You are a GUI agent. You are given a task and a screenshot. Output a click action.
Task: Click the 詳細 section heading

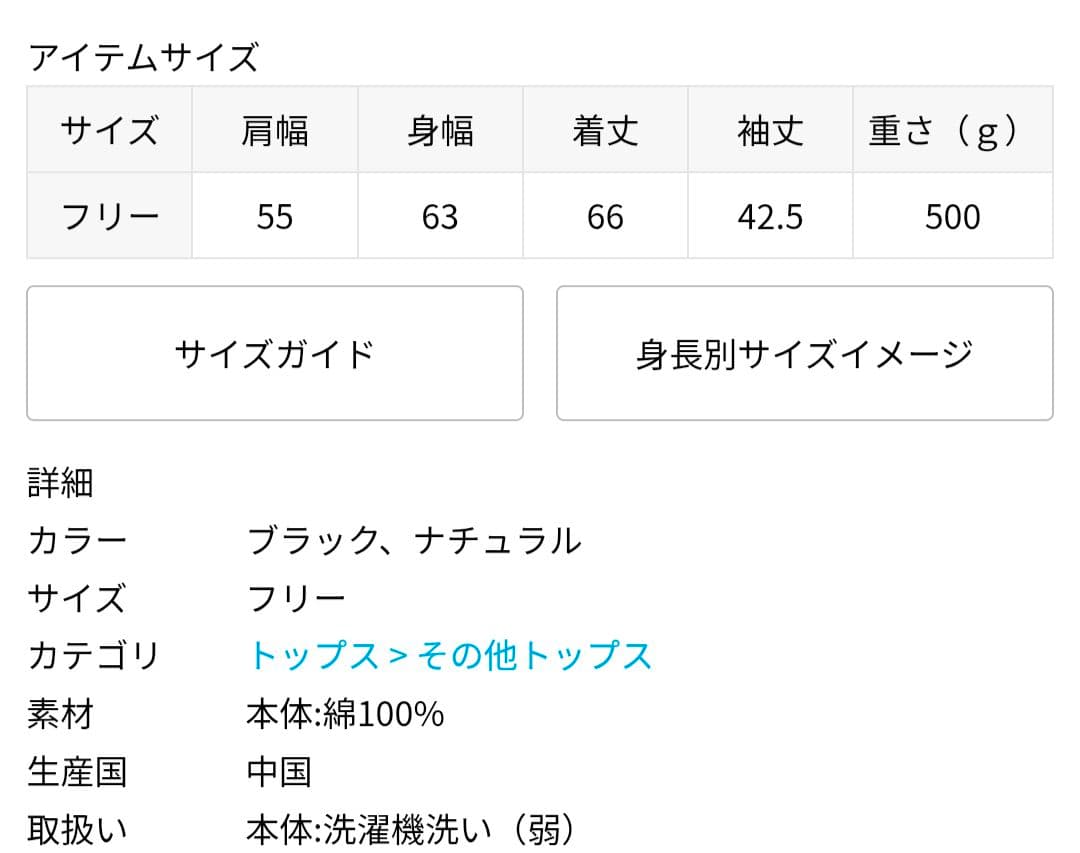point(60,483)
